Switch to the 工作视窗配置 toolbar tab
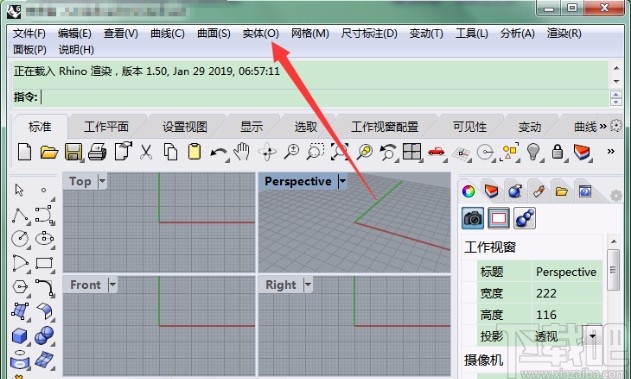This screenshot has width=631, height=379. coord(385,127)
